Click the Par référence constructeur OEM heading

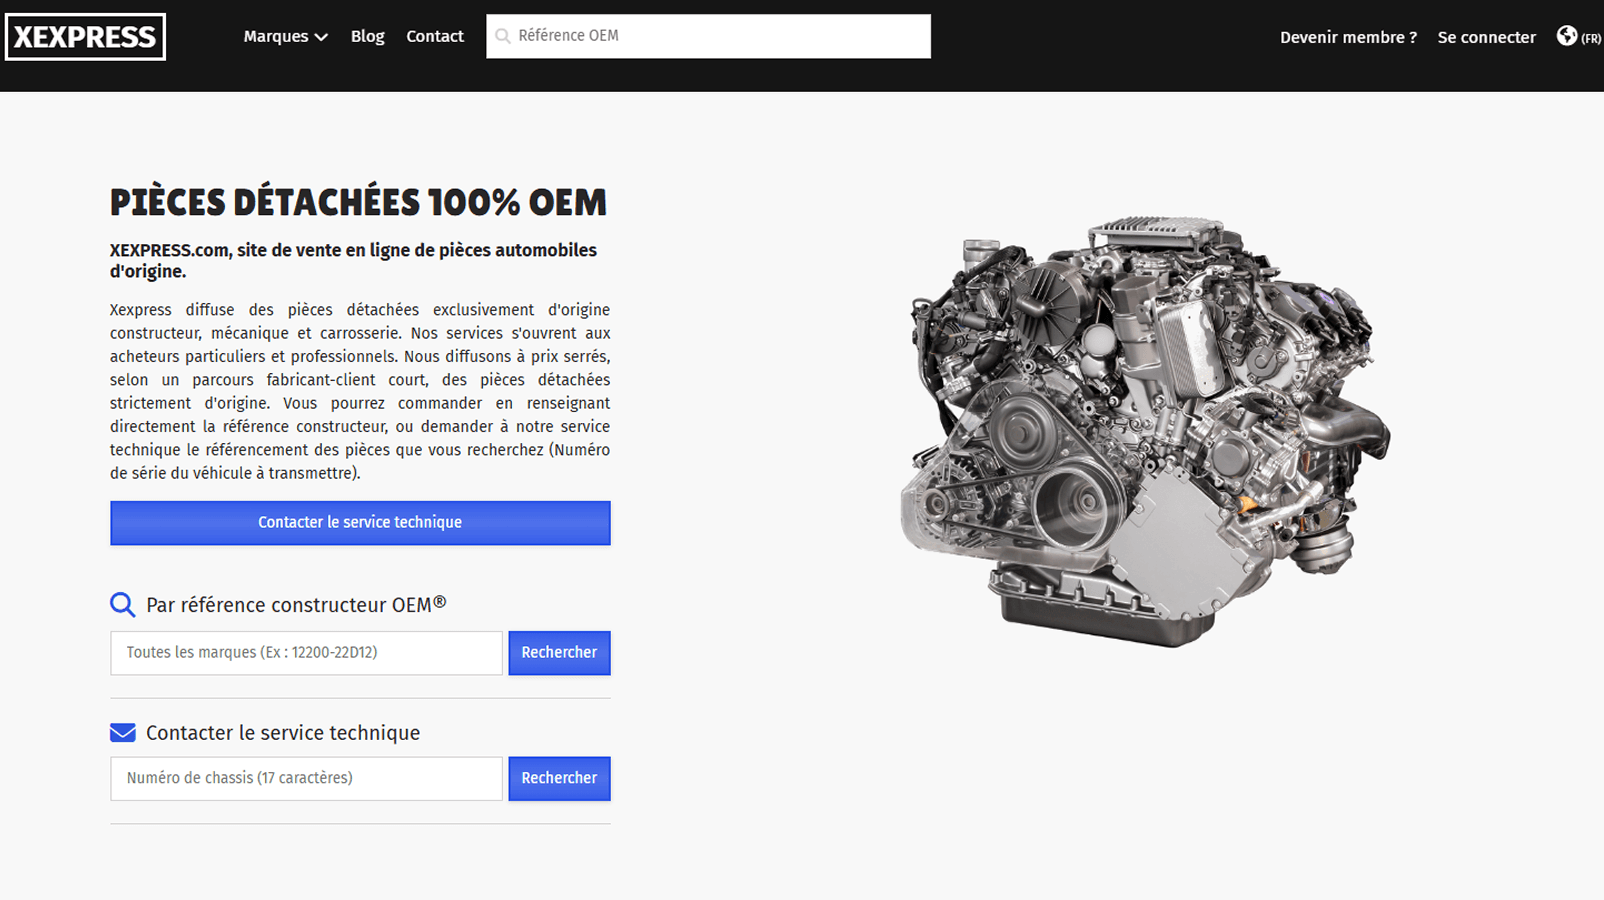pyautogui.click(x=296, y=605)
